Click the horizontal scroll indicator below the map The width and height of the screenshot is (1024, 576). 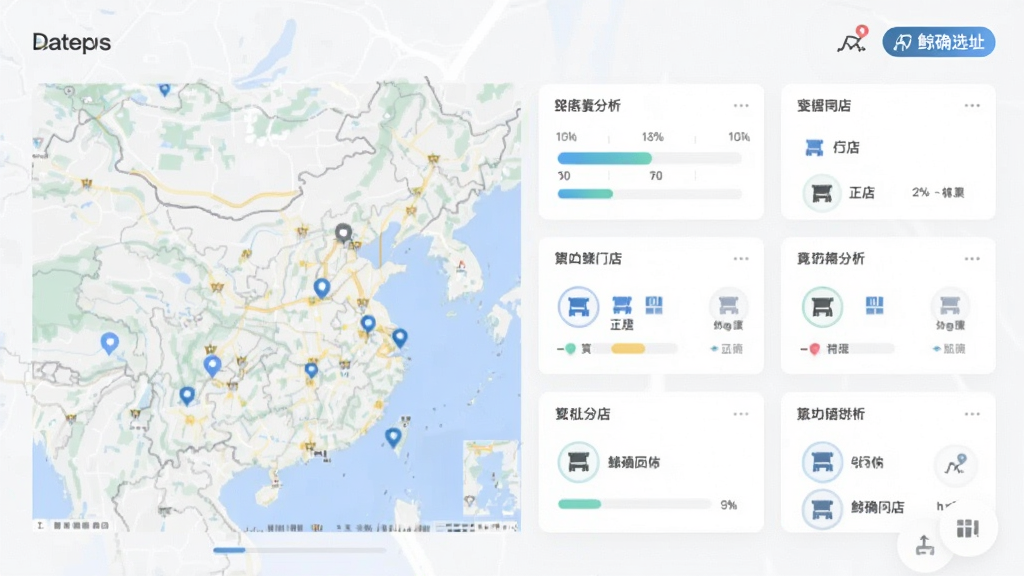299,550
